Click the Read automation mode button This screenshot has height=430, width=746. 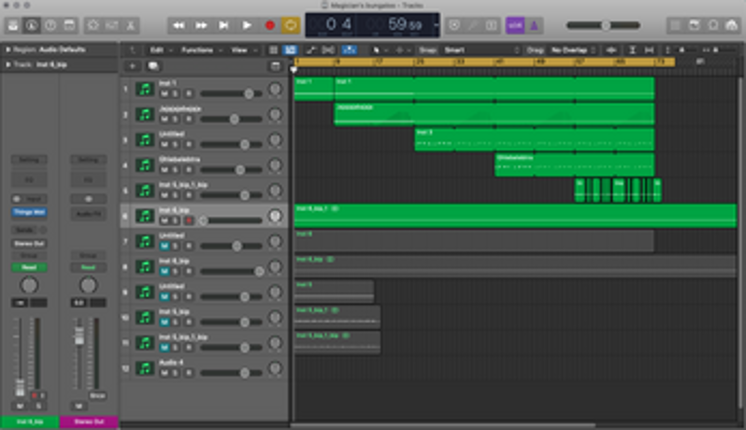coord(29,267)
